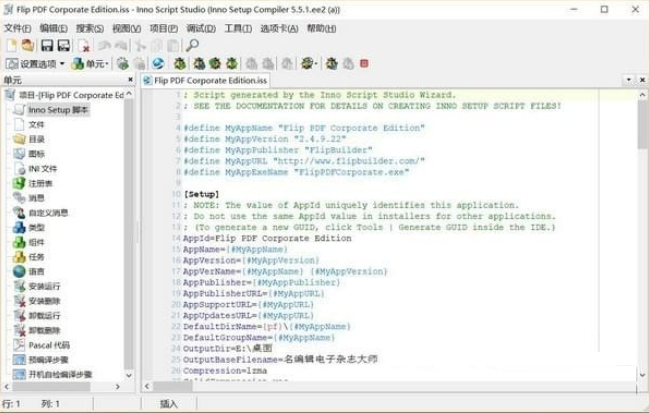The width and height of the screenshot is (649, 413).
Task: Save the current script
Action: [47, 45]
